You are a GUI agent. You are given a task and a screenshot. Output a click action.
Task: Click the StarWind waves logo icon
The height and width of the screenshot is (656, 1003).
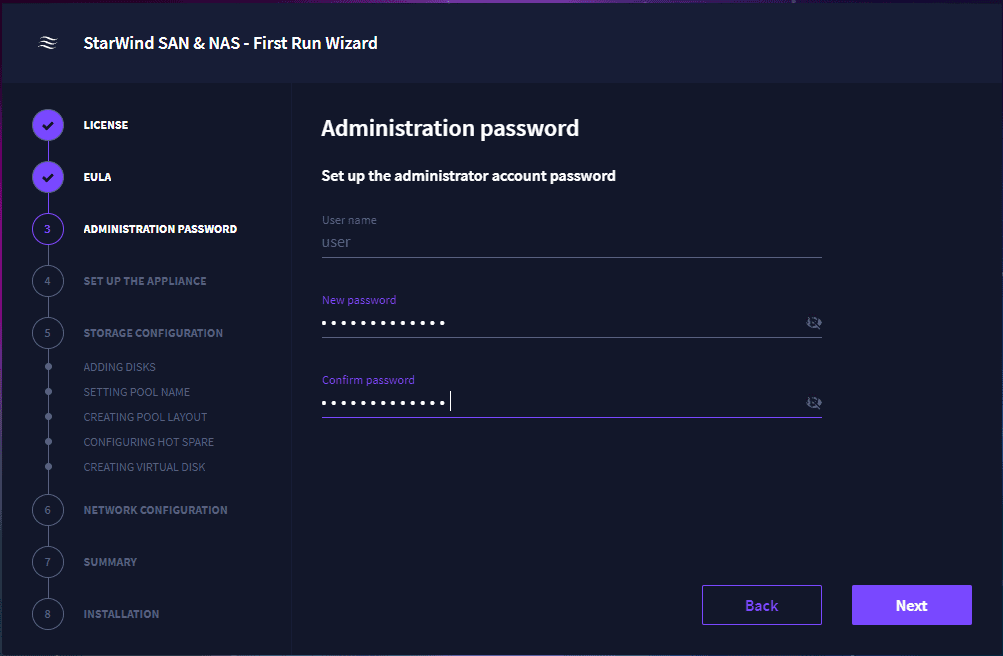[47, 43]
